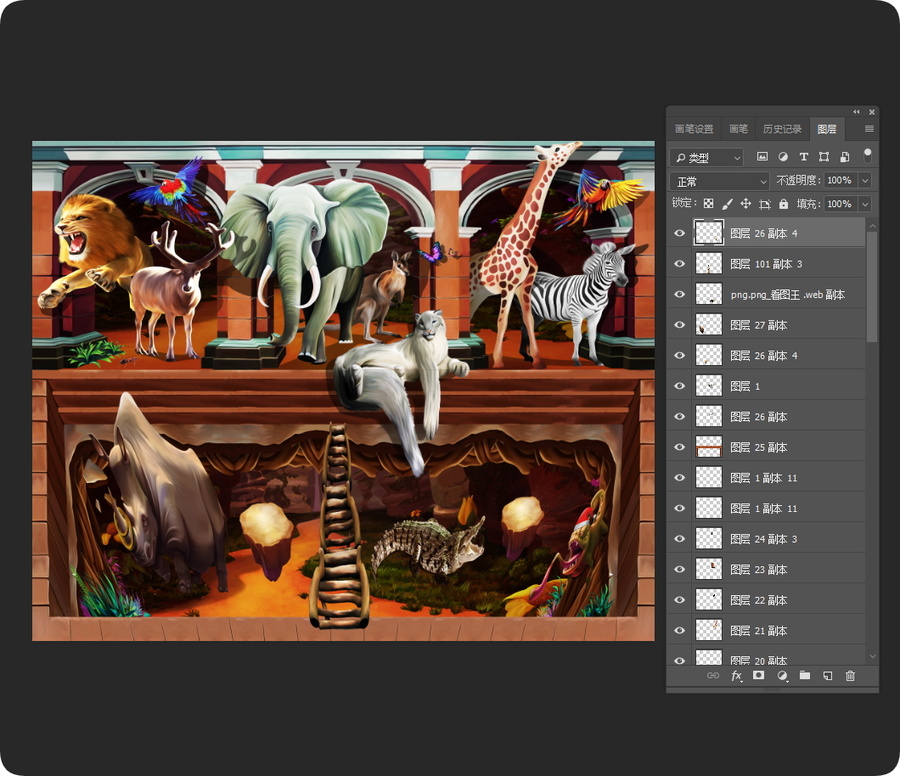Create a new layer group folder
Viewport: 900px width, 776px height.
(805, 676)
